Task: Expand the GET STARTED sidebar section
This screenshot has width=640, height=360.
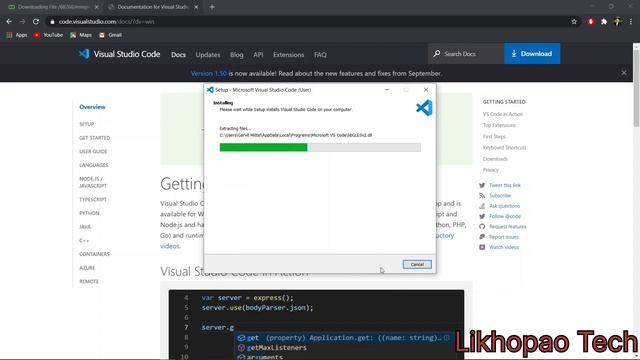Action: pyautogui.click(x=95, y=138)
